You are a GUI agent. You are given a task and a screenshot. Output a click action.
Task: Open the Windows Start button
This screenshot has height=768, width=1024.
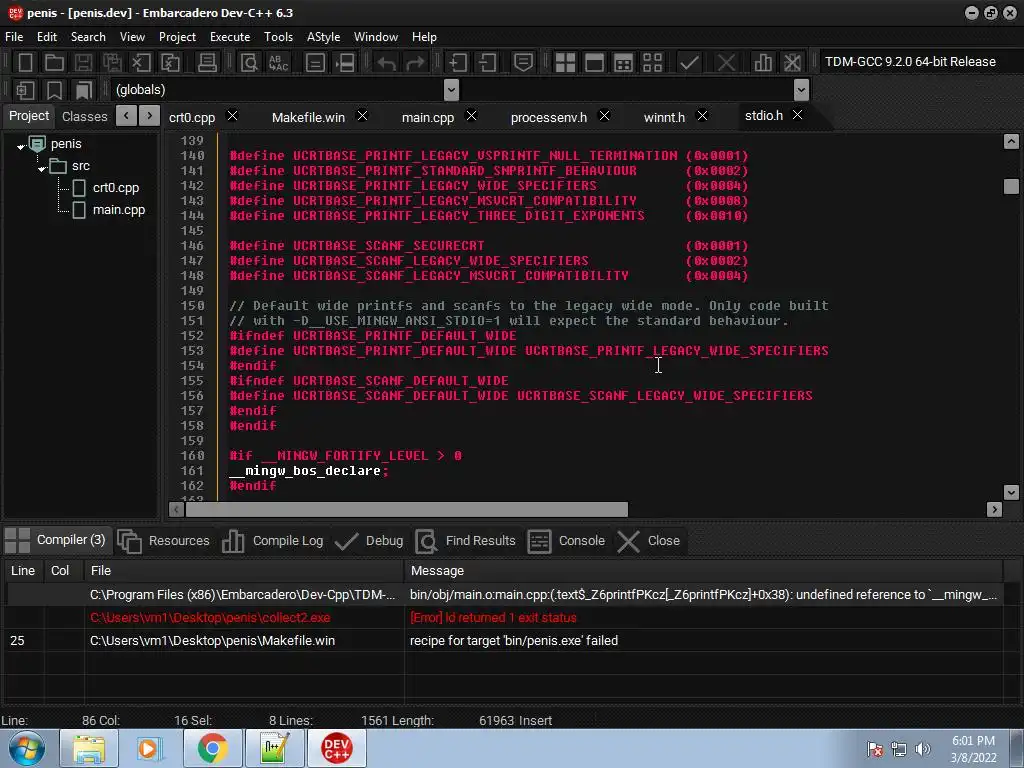pos(27,748)
